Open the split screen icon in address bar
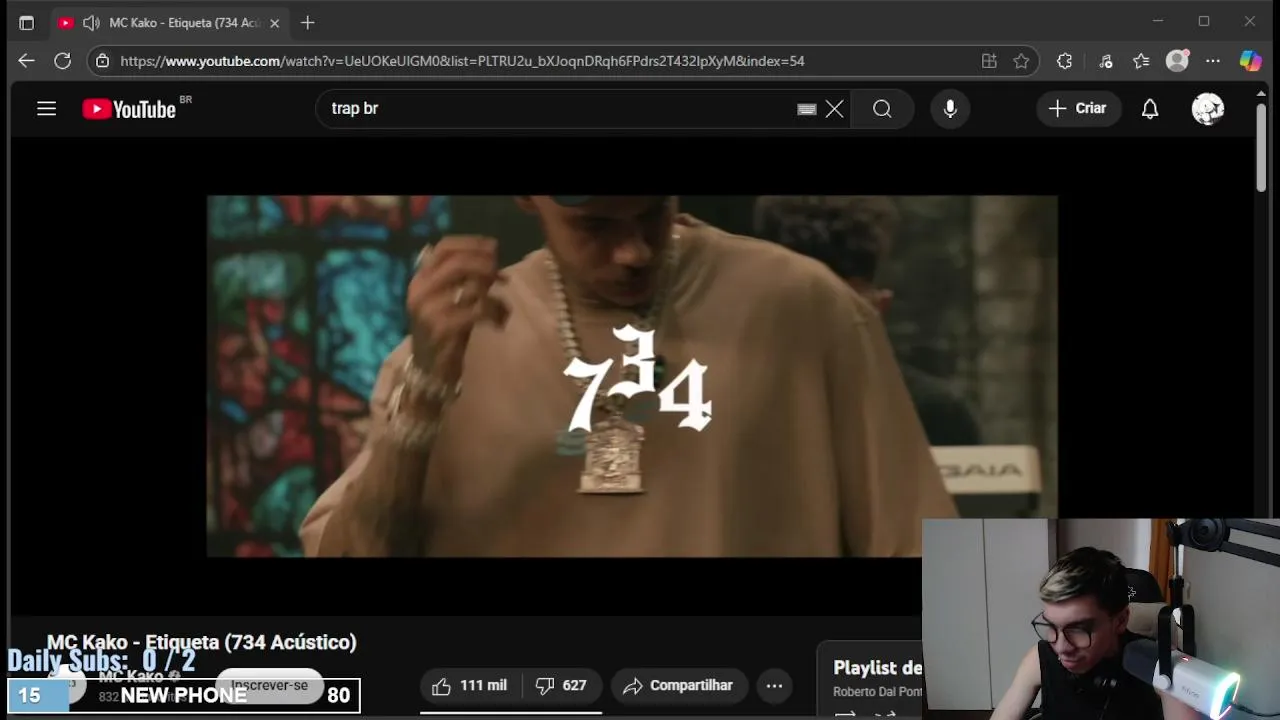The width and height of the screenshot is (1280, 720). click(989, 61)
